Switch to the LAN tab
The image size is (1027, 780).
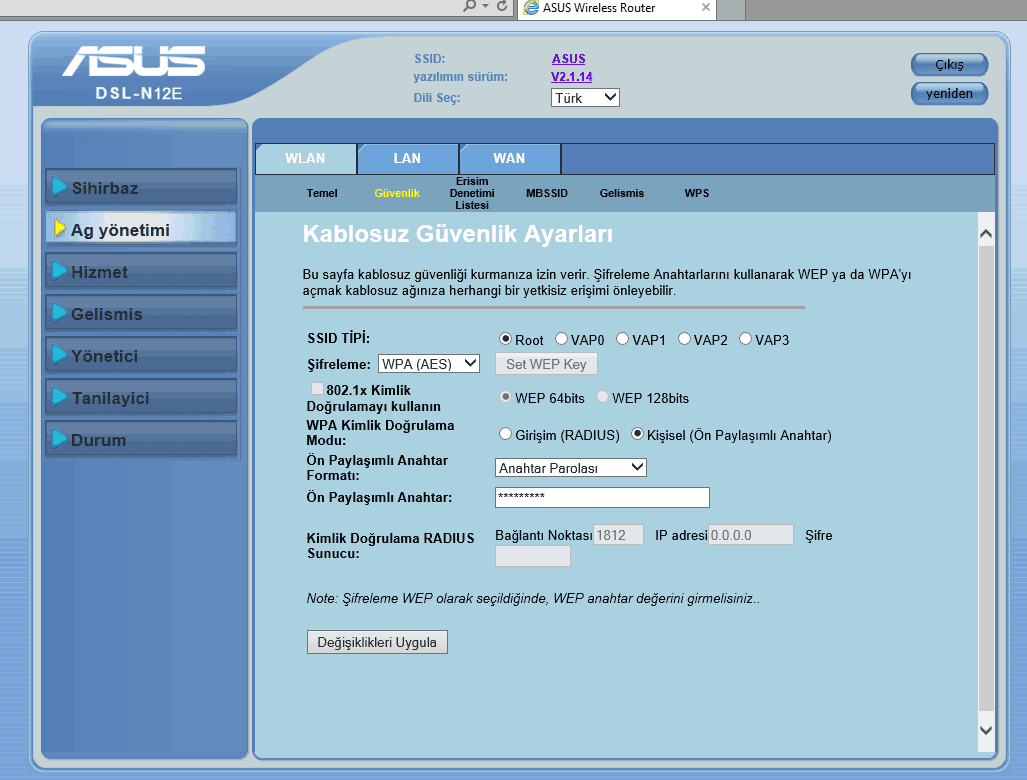coord(407,159)
